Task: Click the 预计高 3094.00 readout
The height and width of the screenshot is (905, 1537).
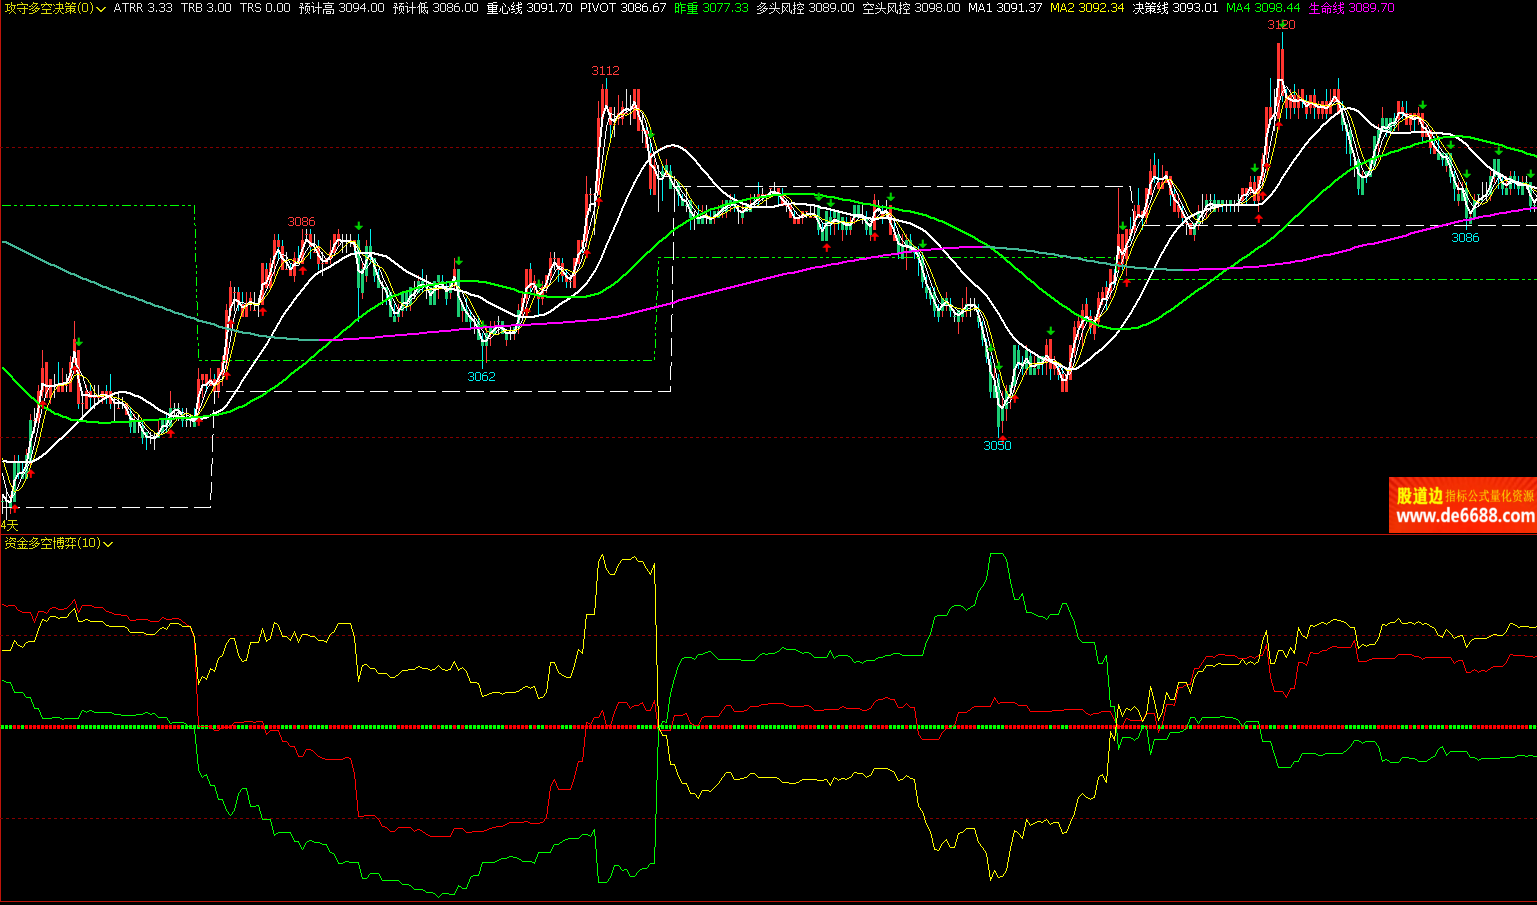Action: click(341, 8)
